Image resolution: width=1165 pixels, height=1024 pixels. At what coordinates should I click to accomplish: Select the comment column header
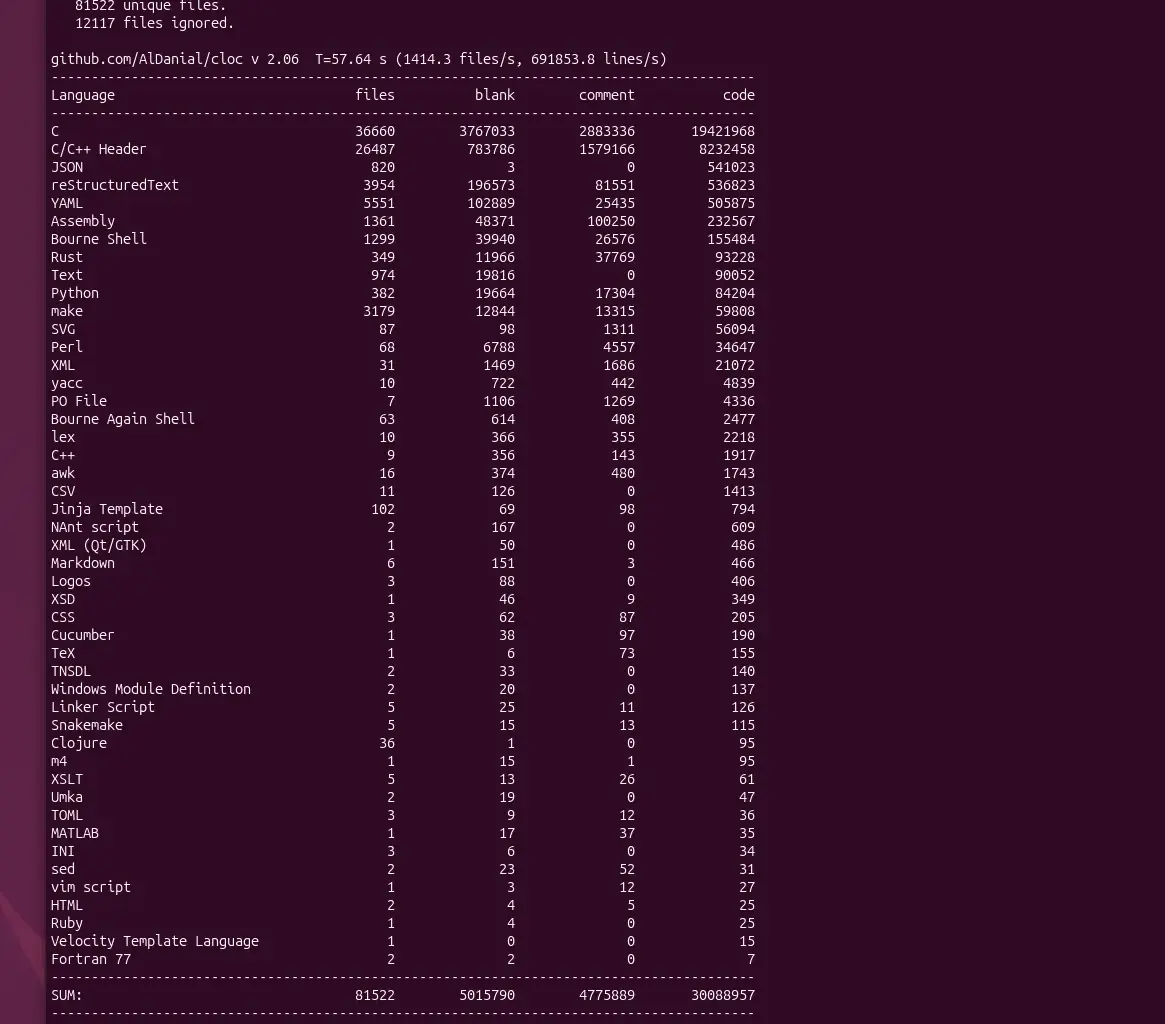(607, 95)
